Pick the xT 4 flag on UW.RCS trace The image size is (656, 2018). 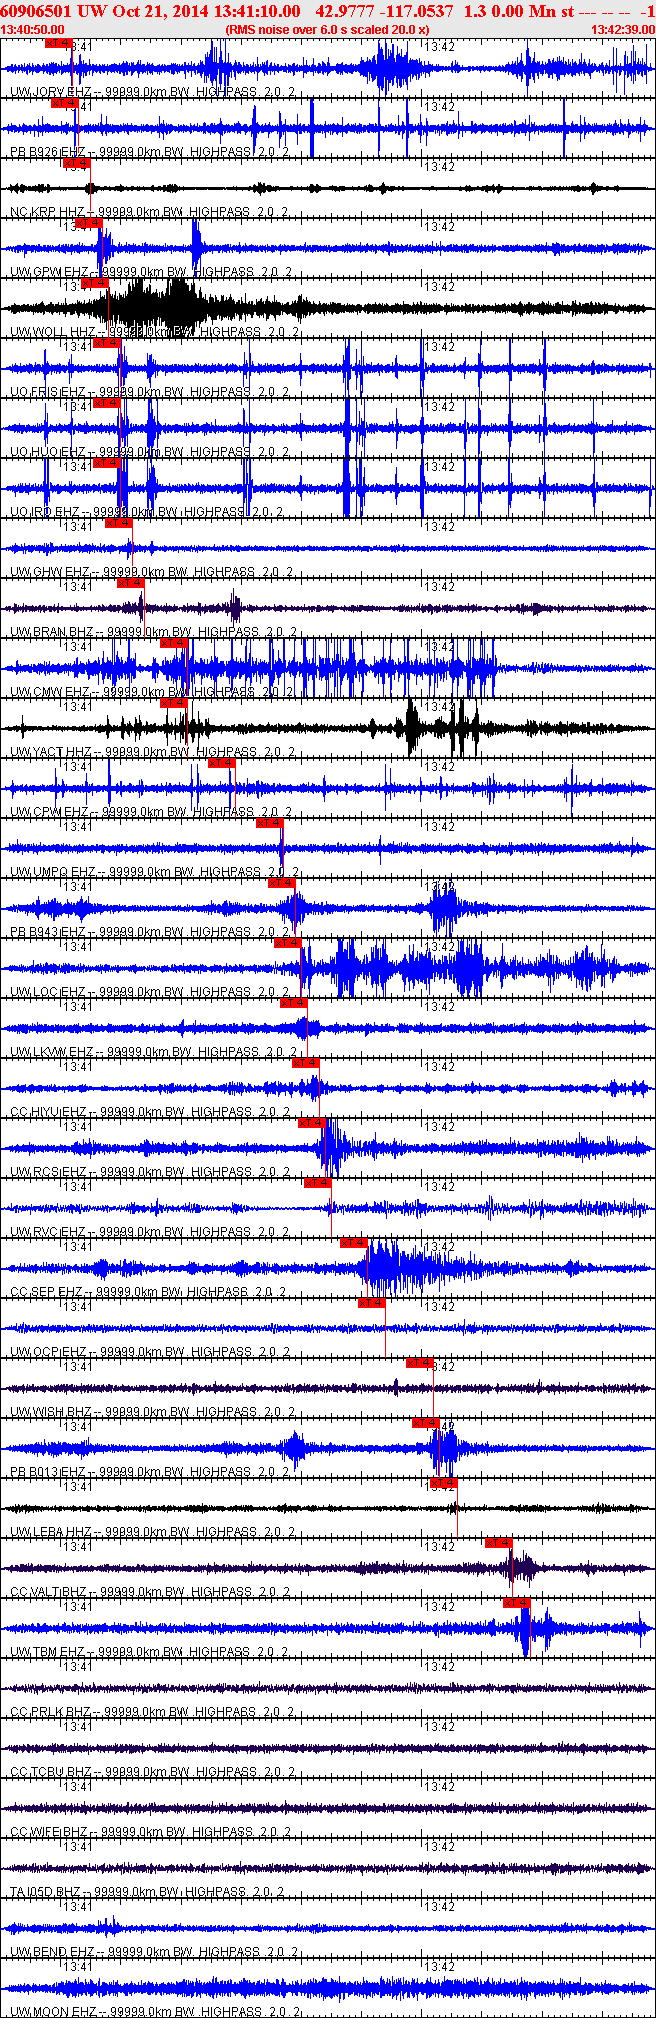click(312, 1123)
